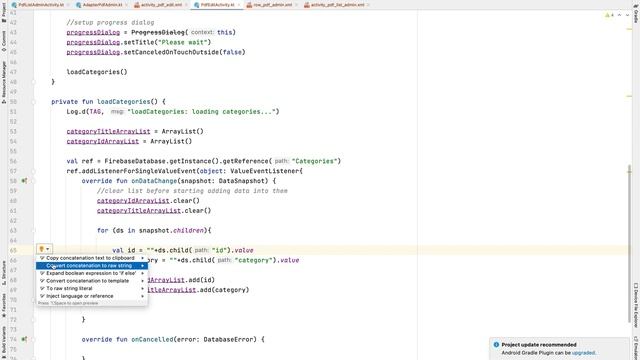Open the AdapterPdfAdmin.kt editor tab

[102, 5]
